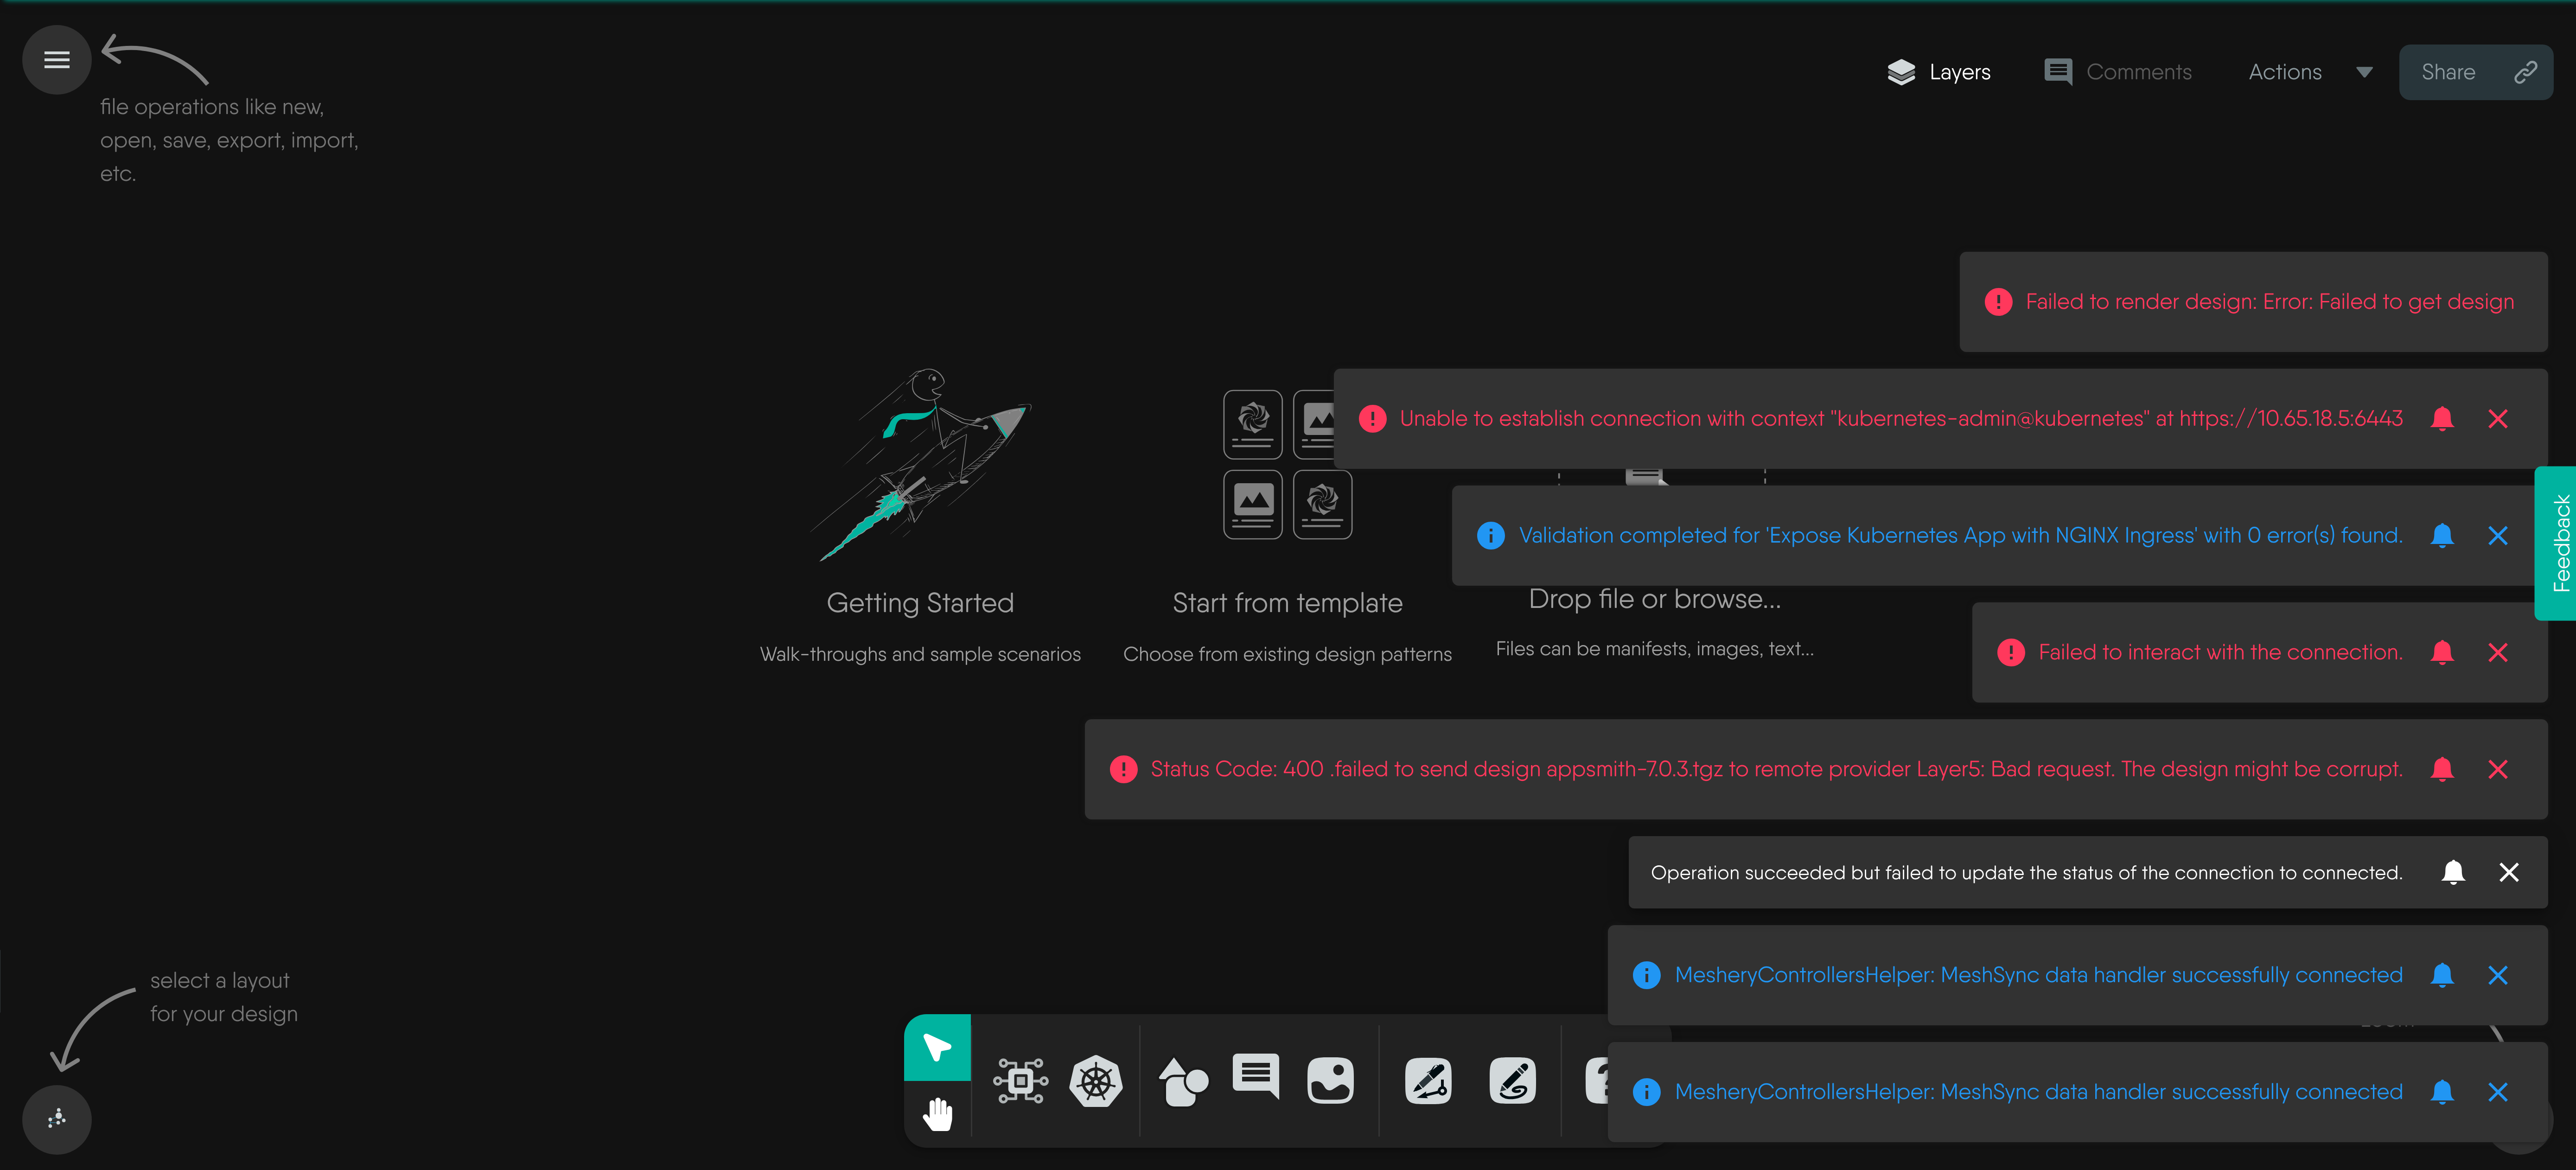Viewport: 2576px width, 1170px height.
Task: Expand the Actions dropdown arrow
Action: 2364,72
